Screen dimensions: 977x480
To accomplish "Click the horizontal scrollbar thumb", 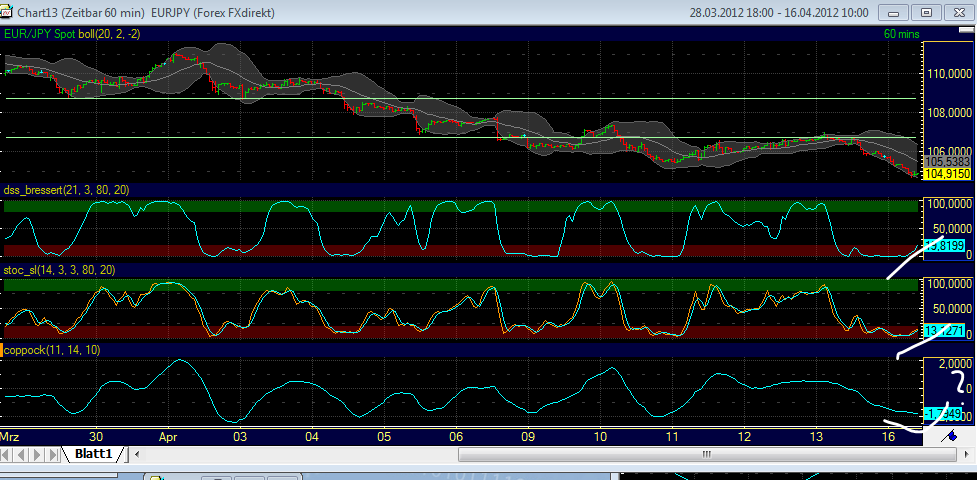I will 708,455.
